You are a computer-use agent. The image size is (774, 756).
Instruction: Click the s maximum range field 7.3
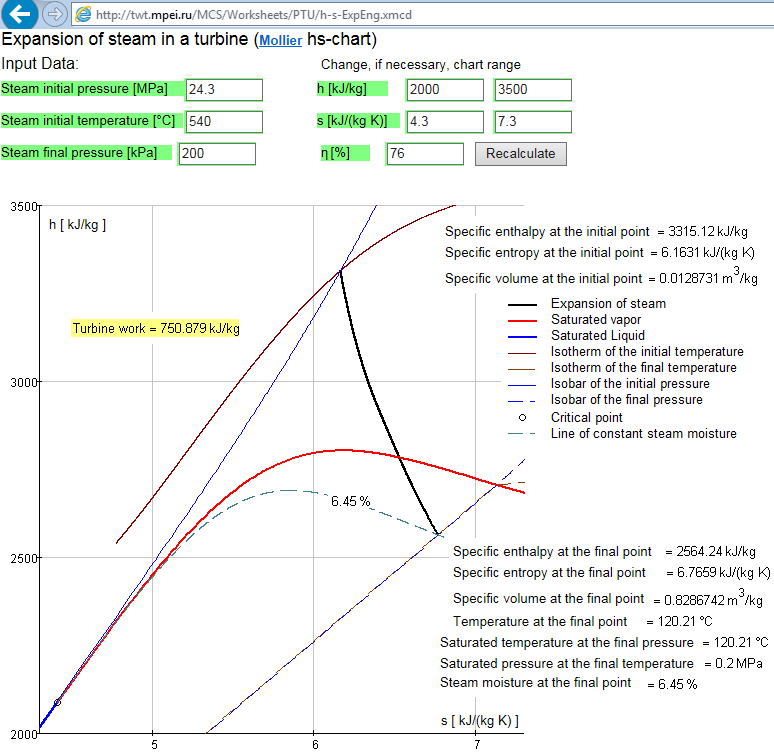[x=533, y=122]
